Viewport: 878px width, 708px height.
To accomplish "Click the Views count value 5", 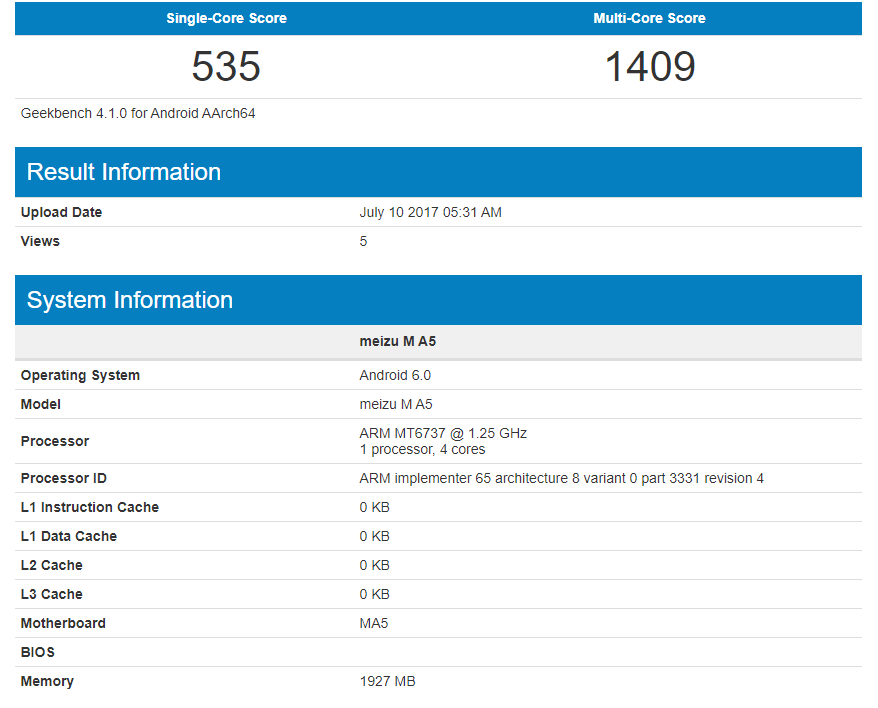I will tap(362, 241).
